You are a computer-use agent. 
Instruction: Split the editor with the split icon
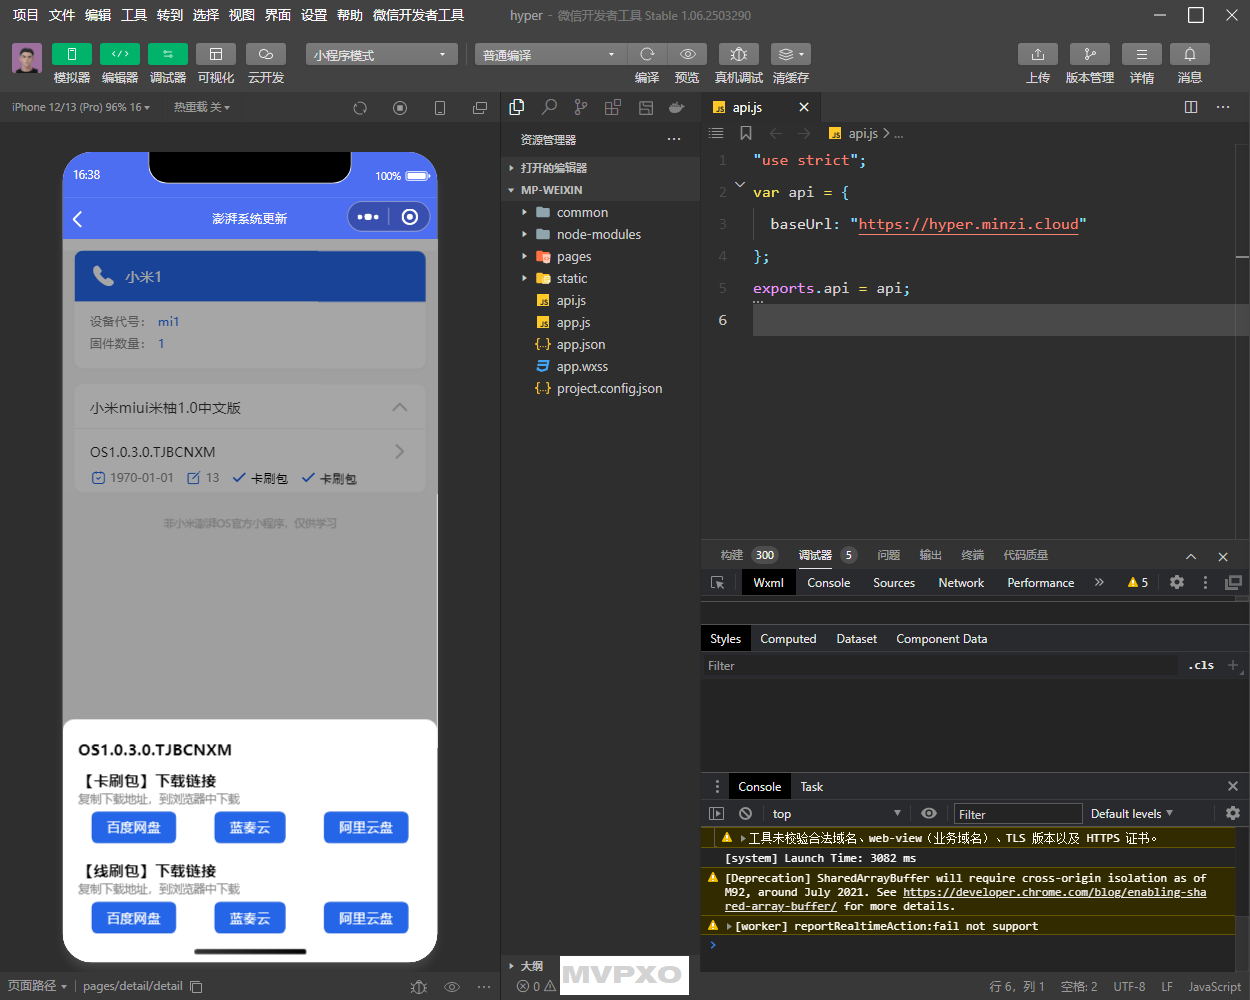(x=1191, y=107)
